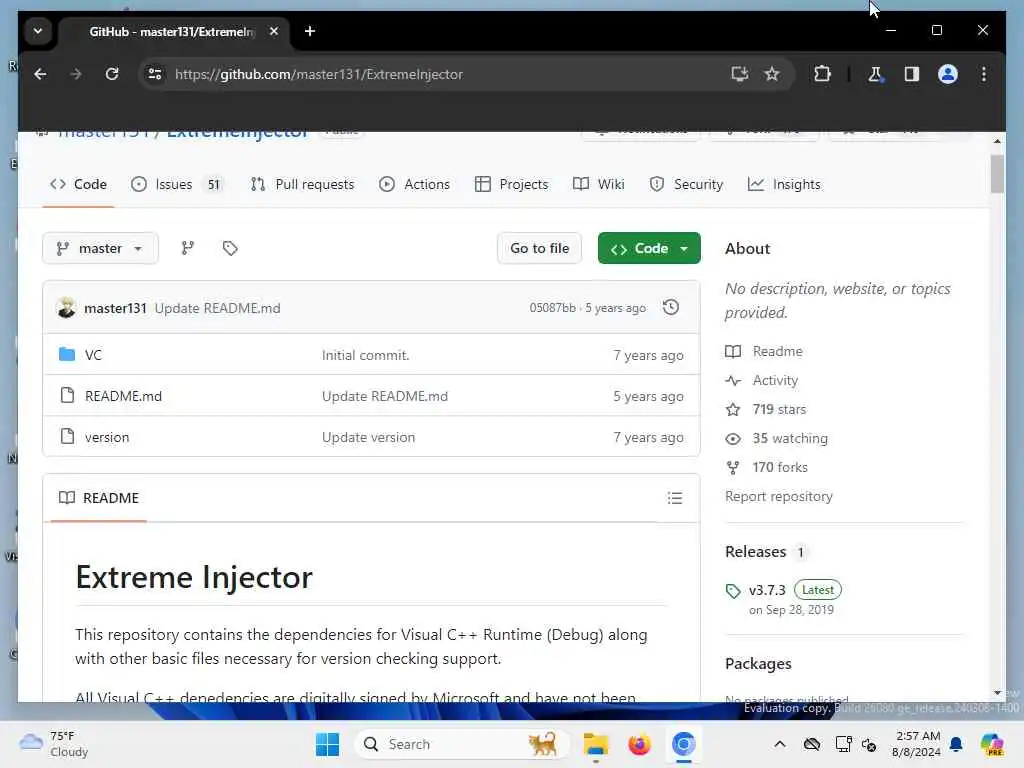The height and width of the screenshot is (768, 1024).
Task: Open the Projects tab
Action: tap(512, 184)
